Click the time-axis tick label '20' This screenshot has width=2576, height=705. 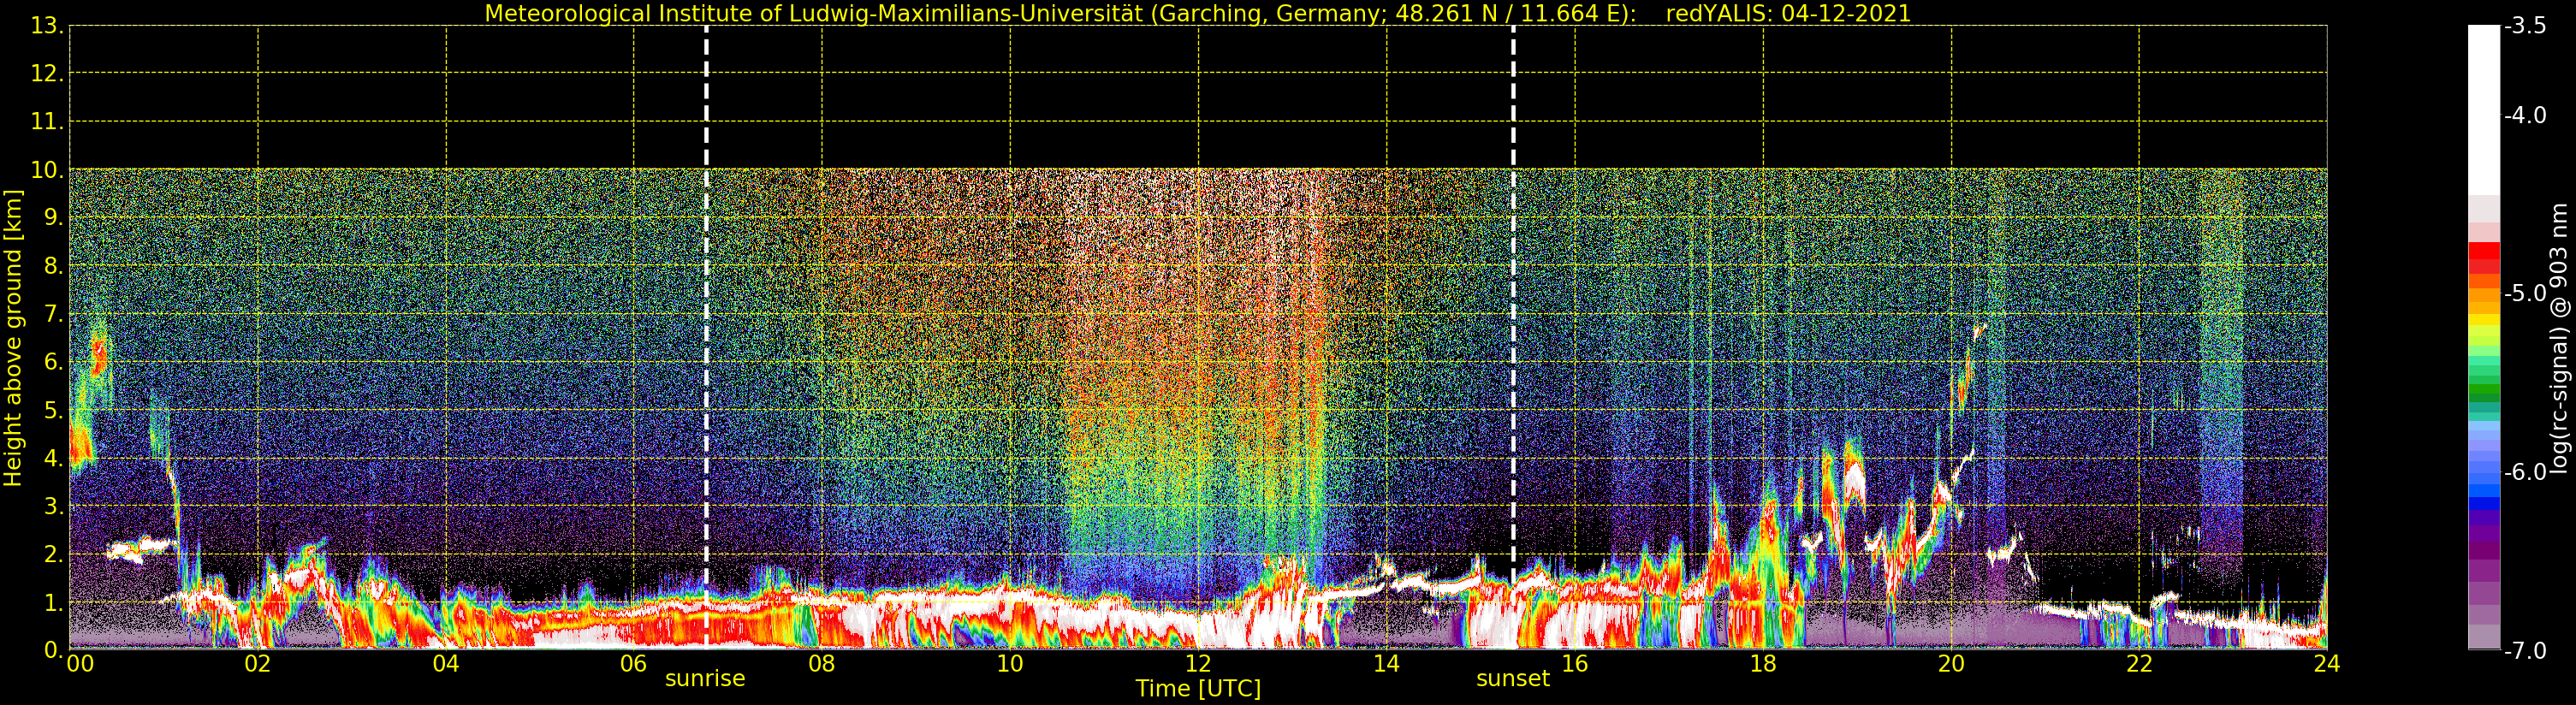point(1951,664)
